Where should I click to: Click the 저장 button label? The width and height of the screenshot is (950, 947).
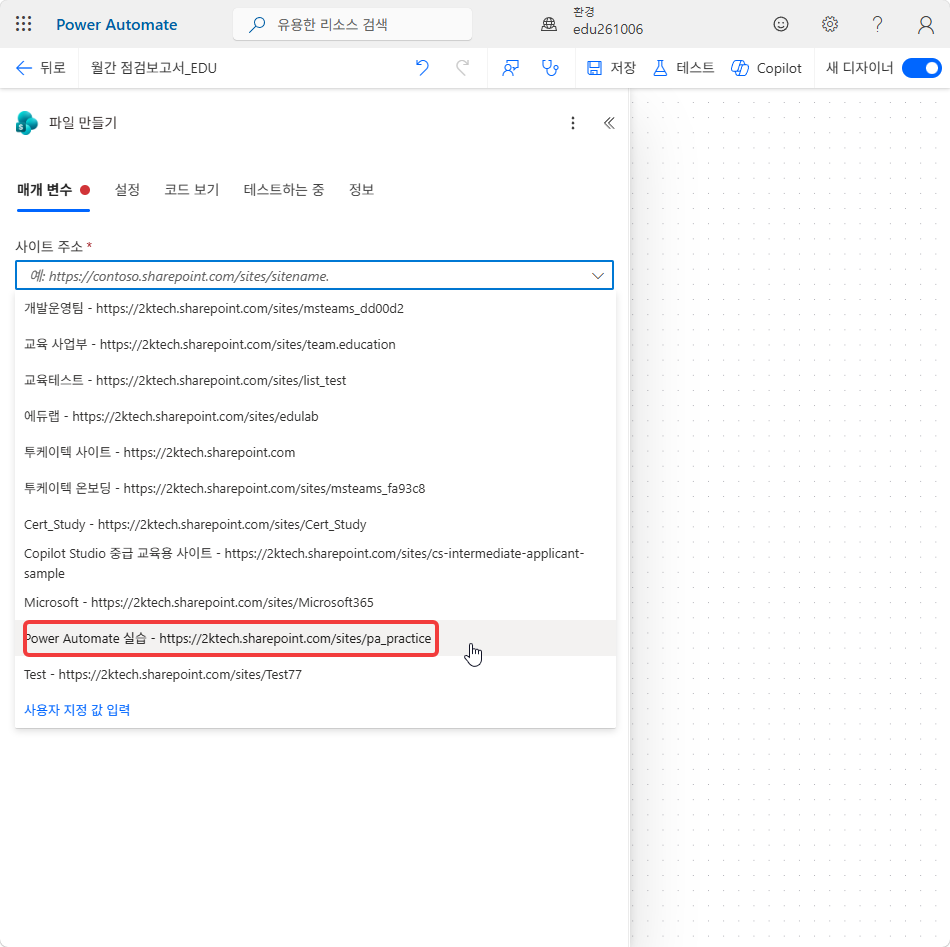623,68
